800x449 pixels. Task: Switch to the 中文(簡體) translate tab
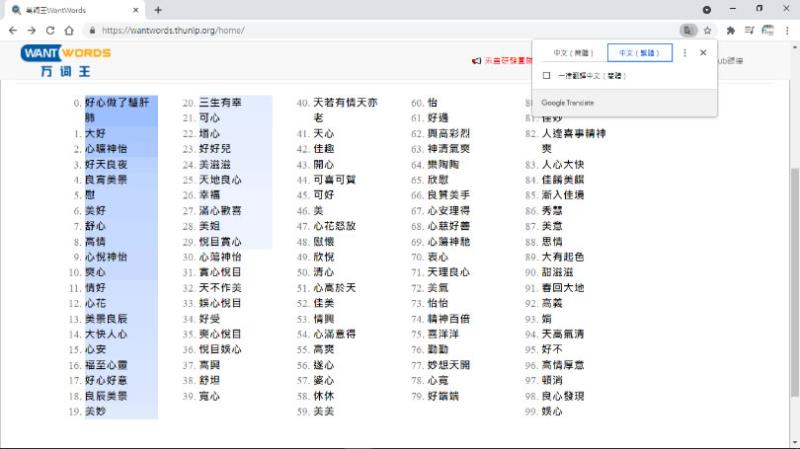[x=573, y=53]
